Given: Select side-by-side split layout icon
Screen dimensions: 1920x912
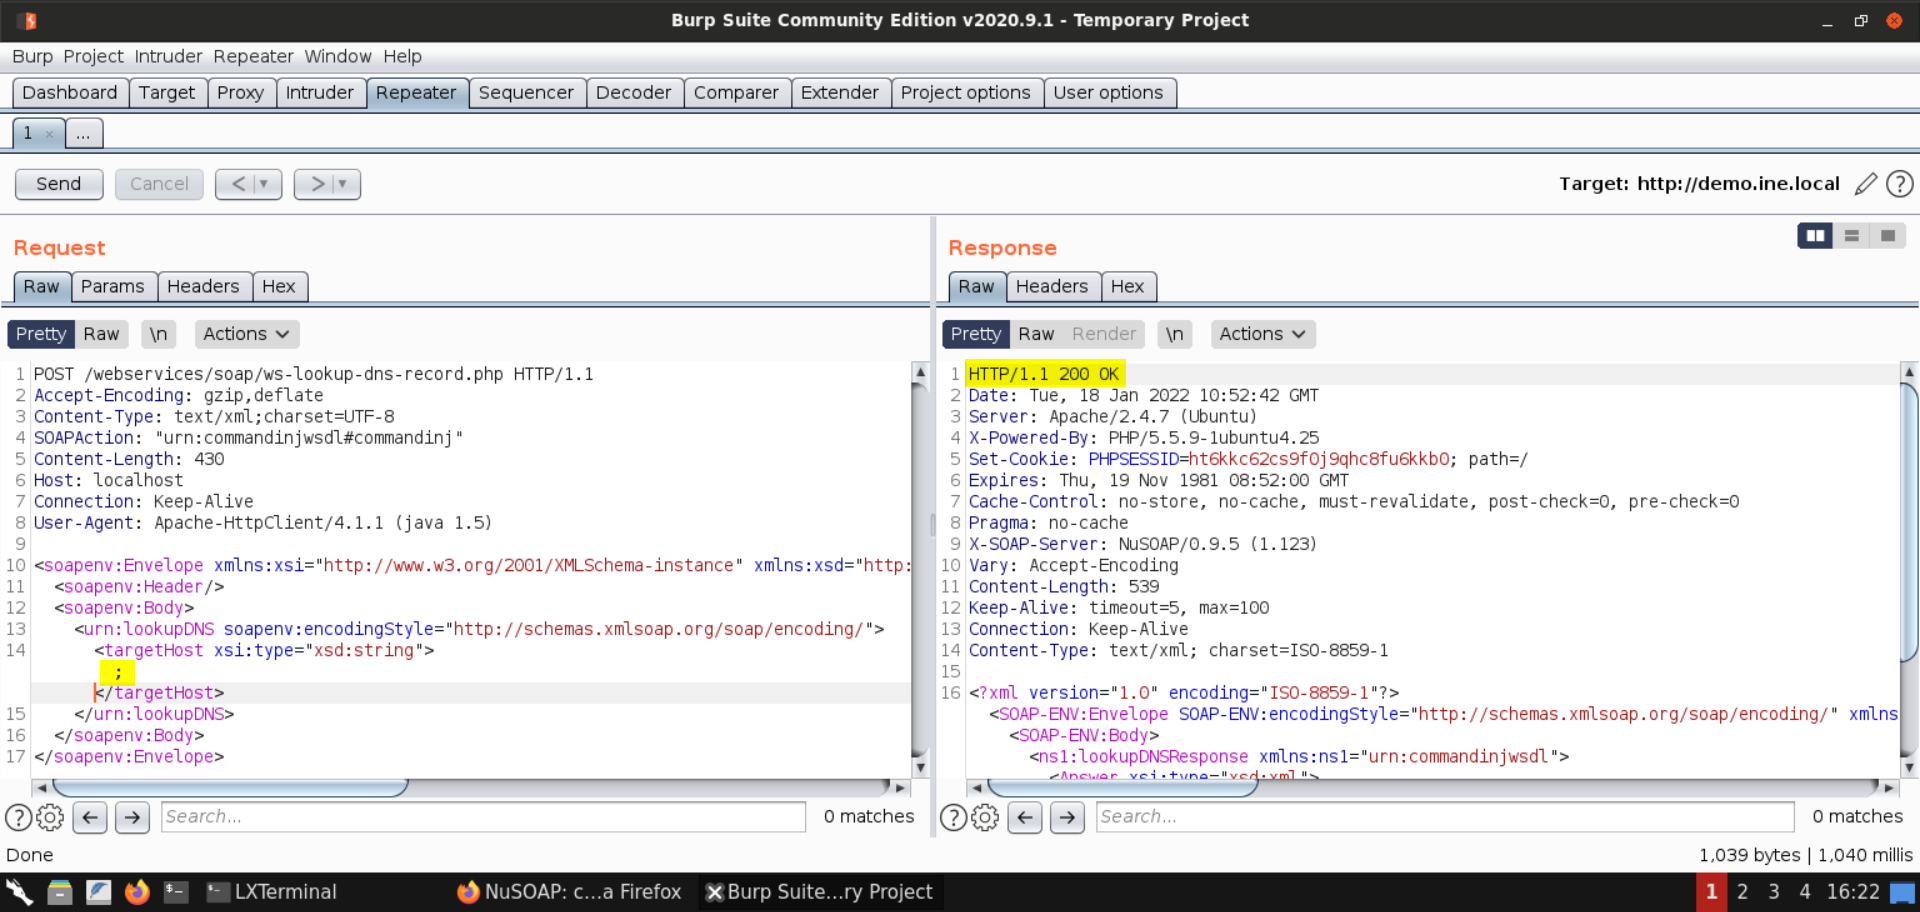Looking at the screenshot, I should point(1814,235).
